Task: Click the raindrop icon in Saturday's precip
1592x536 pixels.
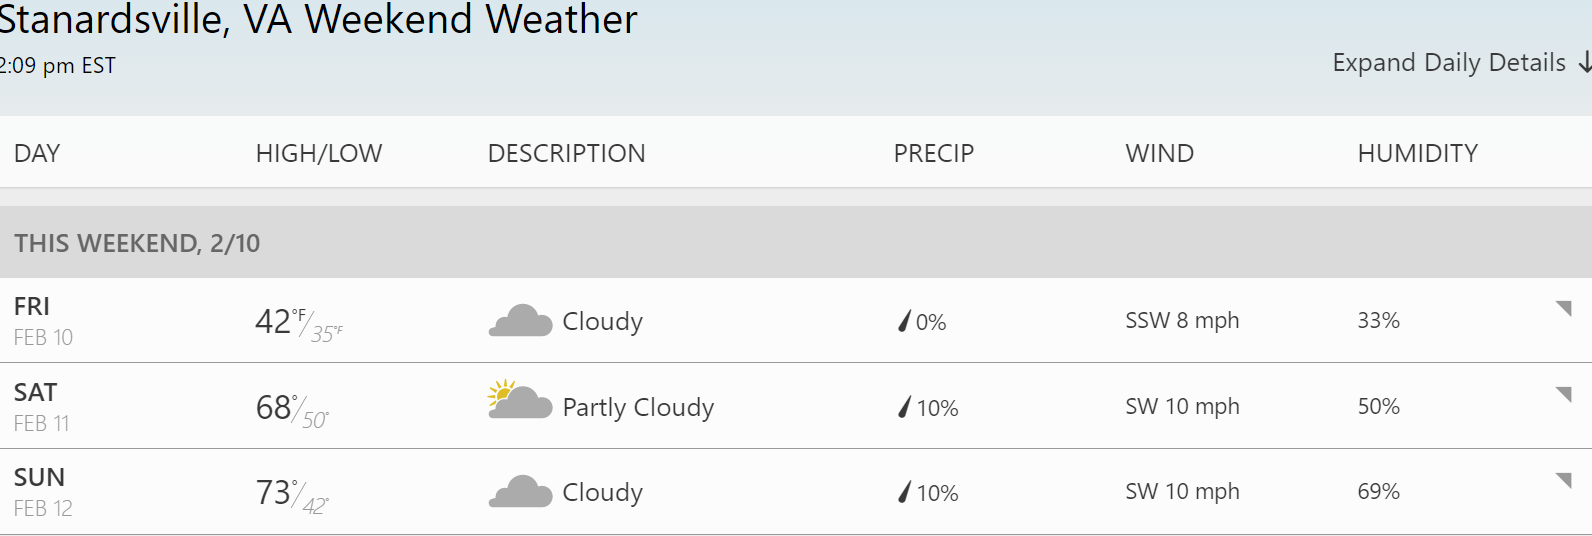Action: pos(905,407)
